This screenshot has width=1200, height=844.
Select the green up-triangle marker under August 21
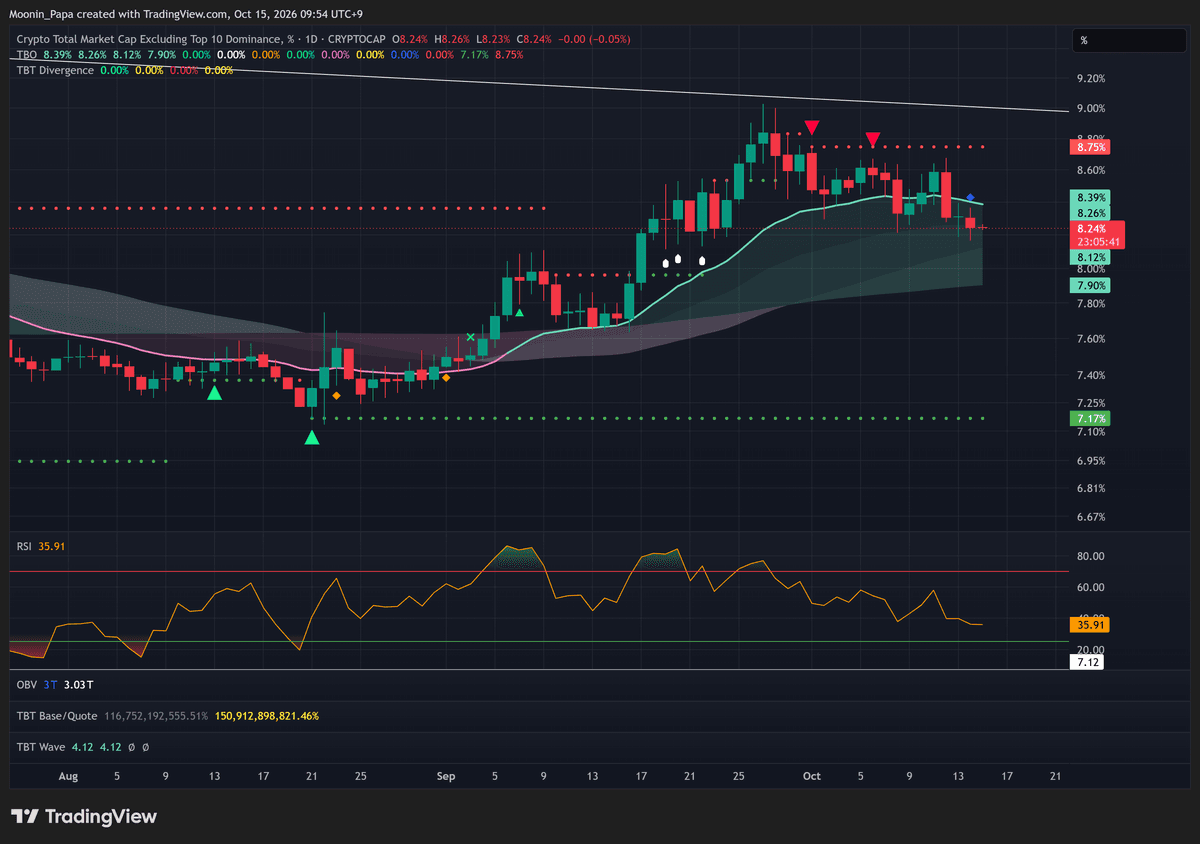[312, 437]
